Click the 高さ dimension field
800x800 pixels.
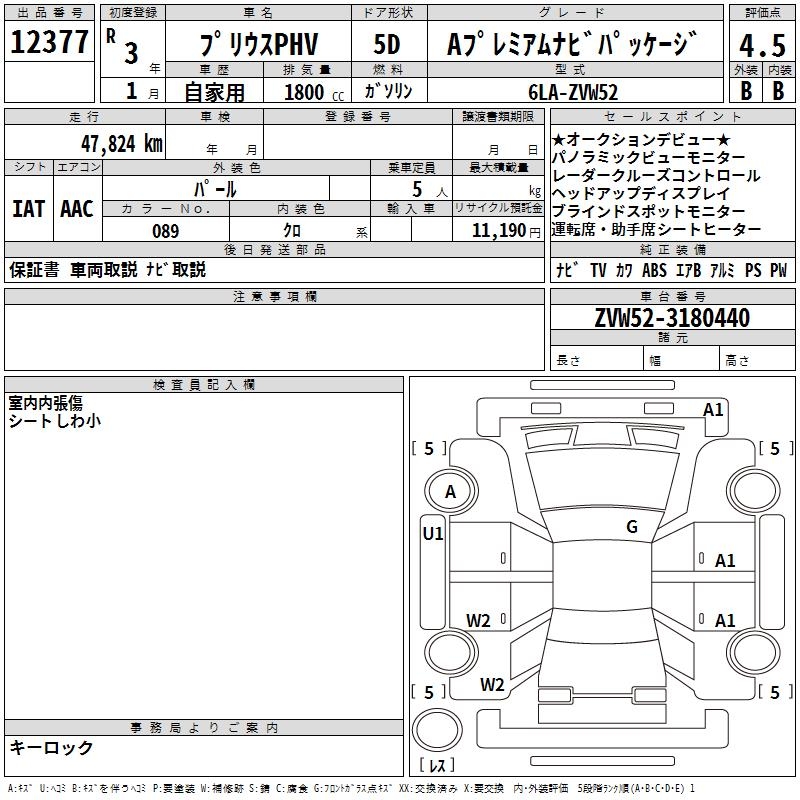[x=757, y=358]
